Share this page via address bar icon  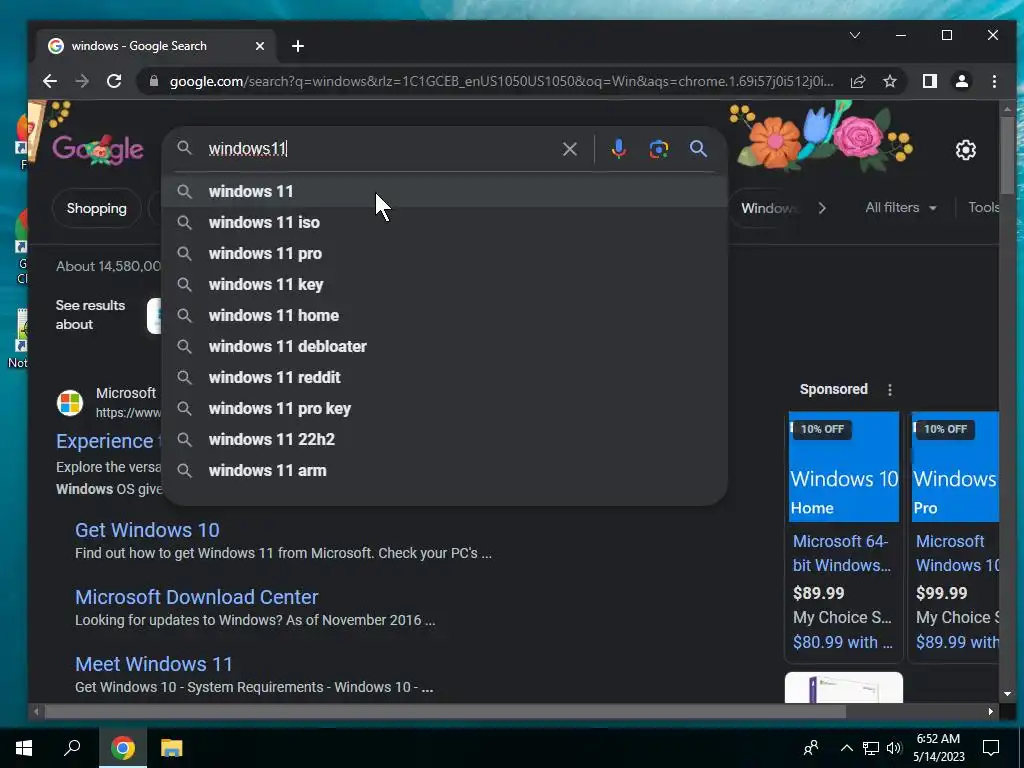pyautogui.click(x=858, y=81)
